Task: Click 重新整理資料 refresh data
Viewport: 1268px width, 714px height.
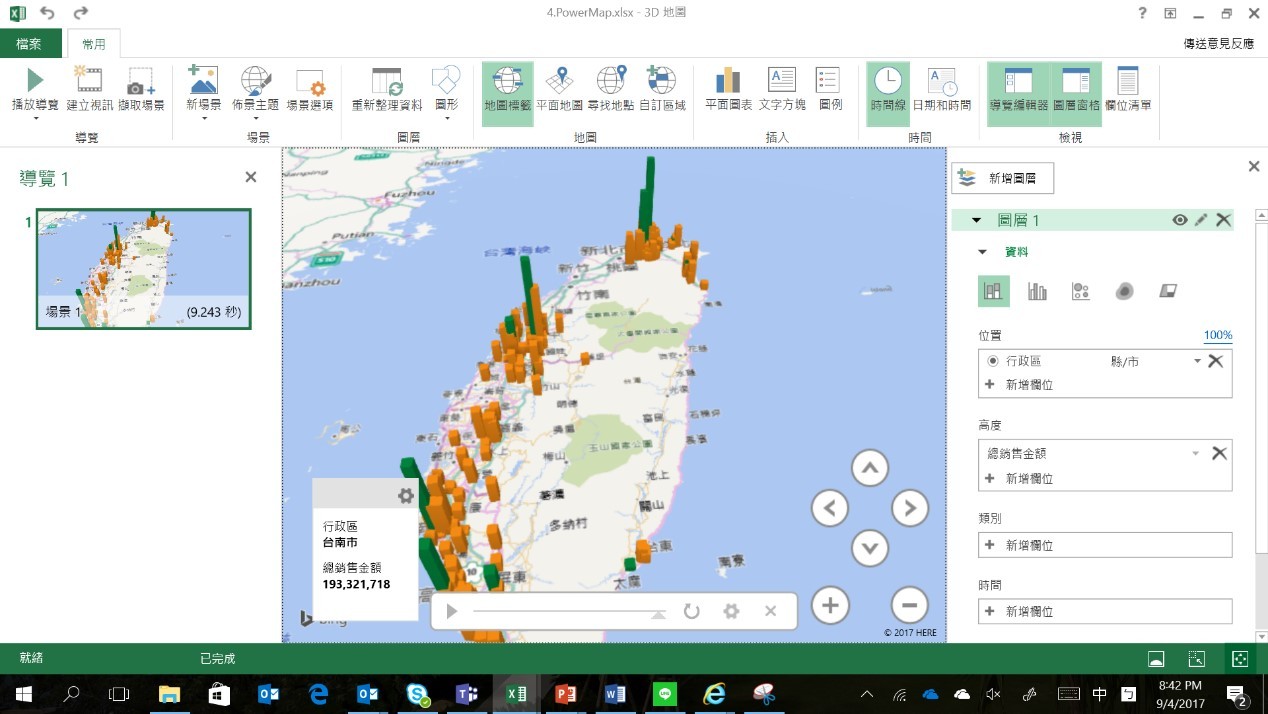Action: [387, 90]
